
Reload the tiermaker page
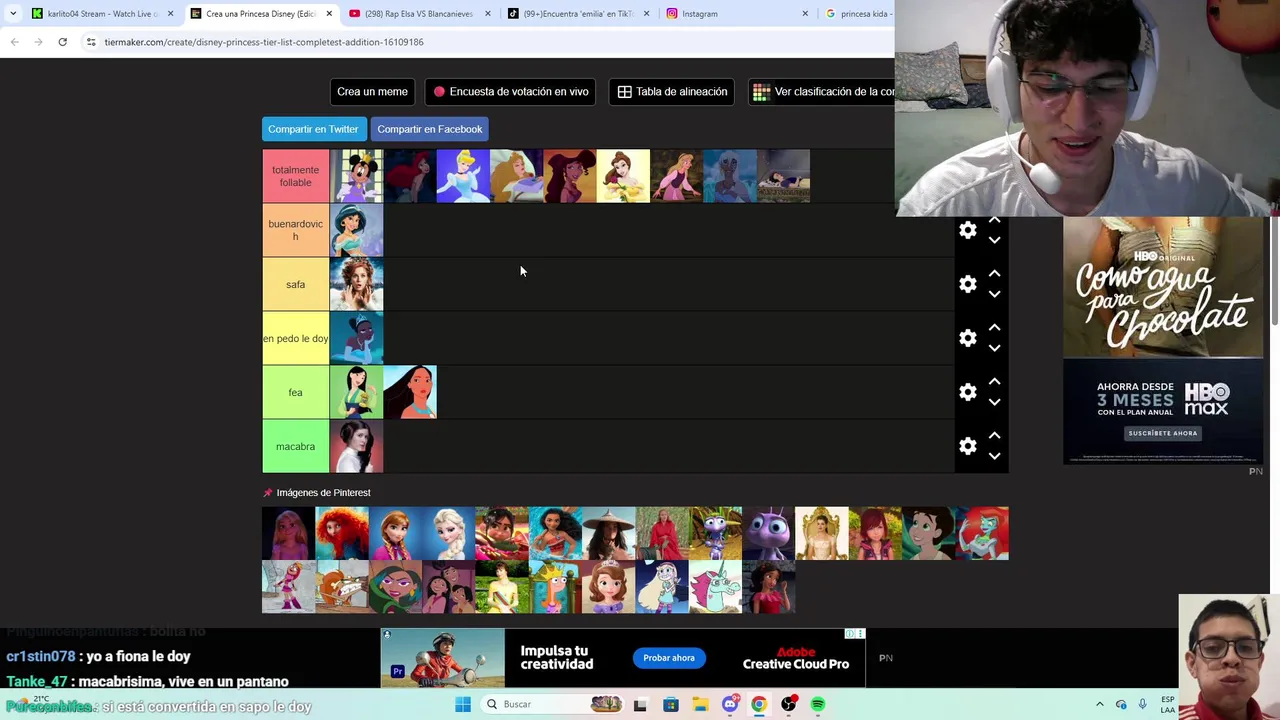pyautogui.click(x=62, y=42)
